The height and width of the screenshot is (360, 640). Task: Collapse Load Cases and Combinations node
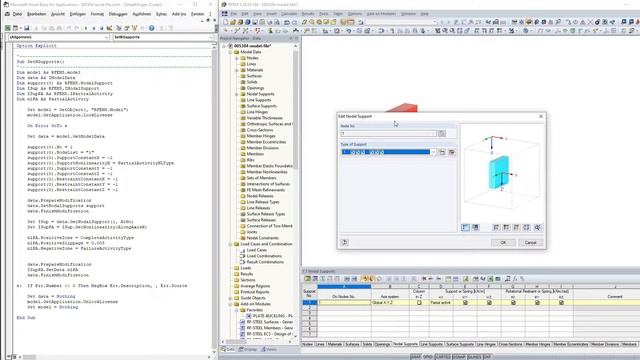231,244
